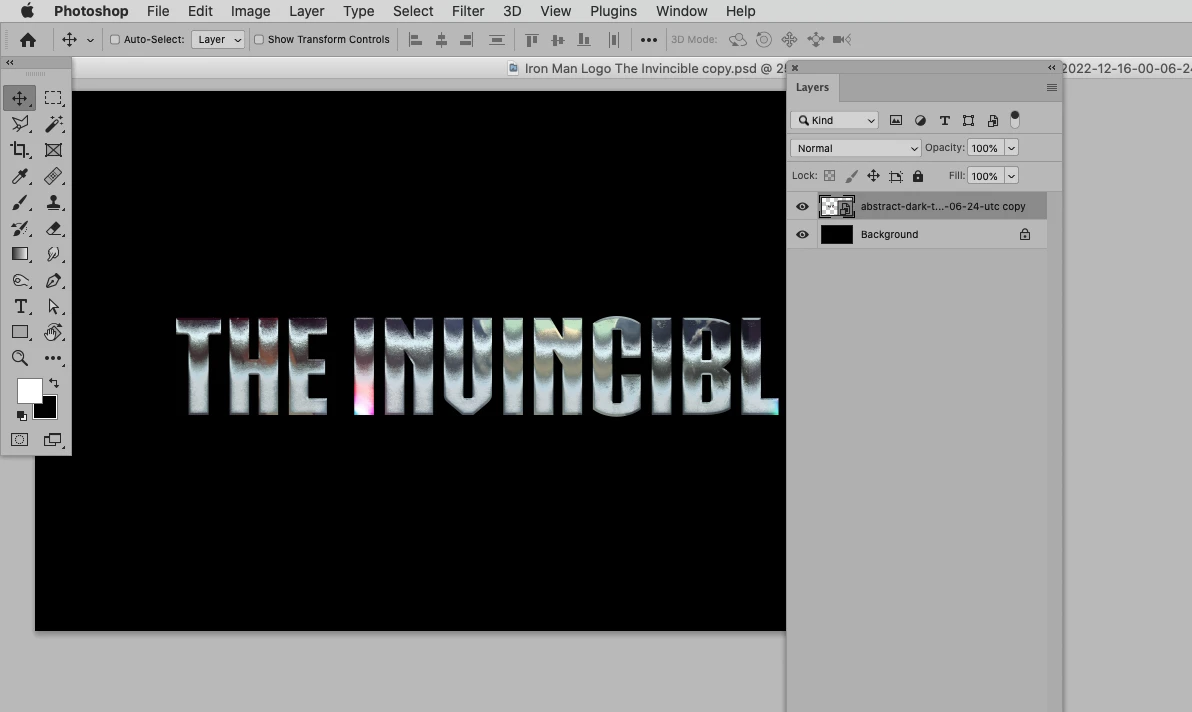Collapse the Layers panel double-arrow

pos(1052,68)
